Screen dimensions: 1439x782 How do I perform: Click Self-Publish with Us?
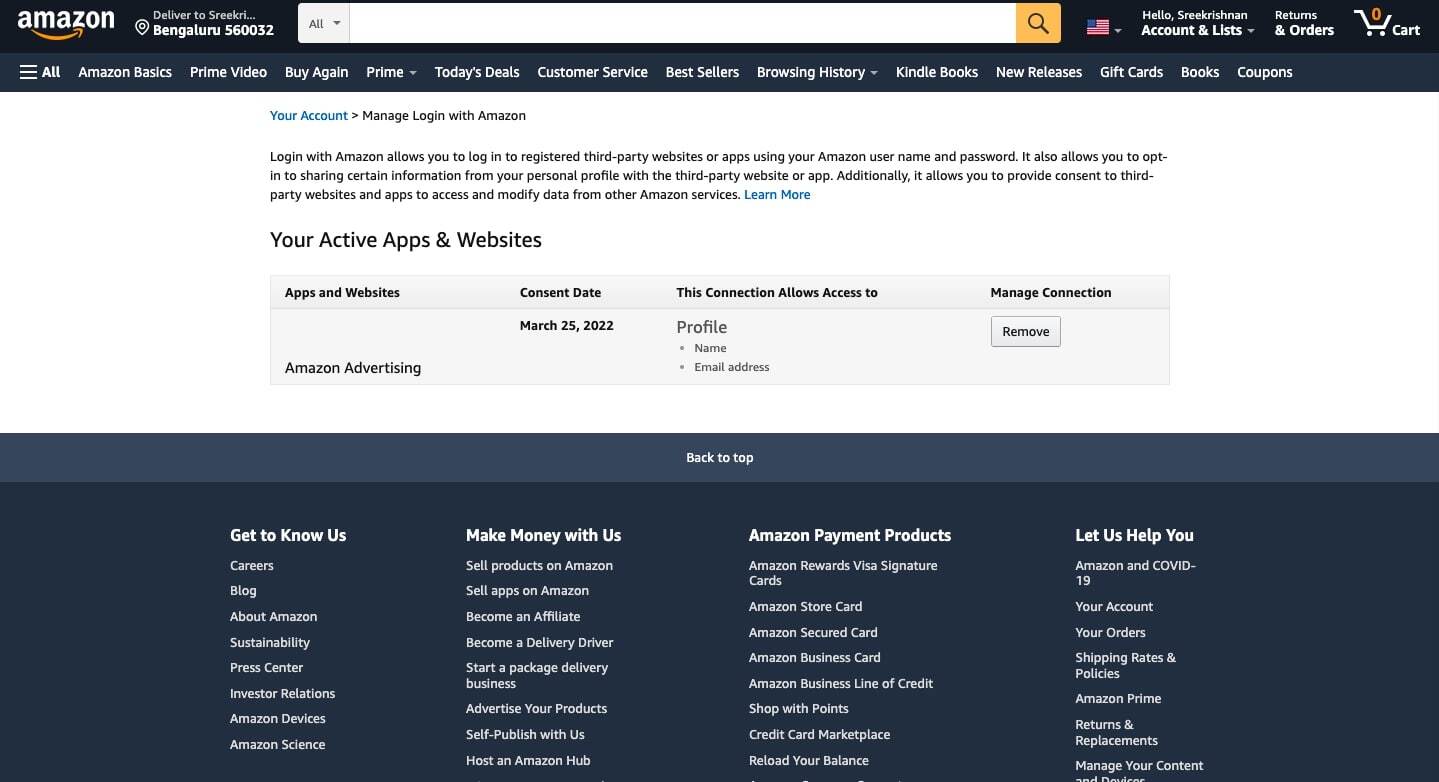coord(525,735)
